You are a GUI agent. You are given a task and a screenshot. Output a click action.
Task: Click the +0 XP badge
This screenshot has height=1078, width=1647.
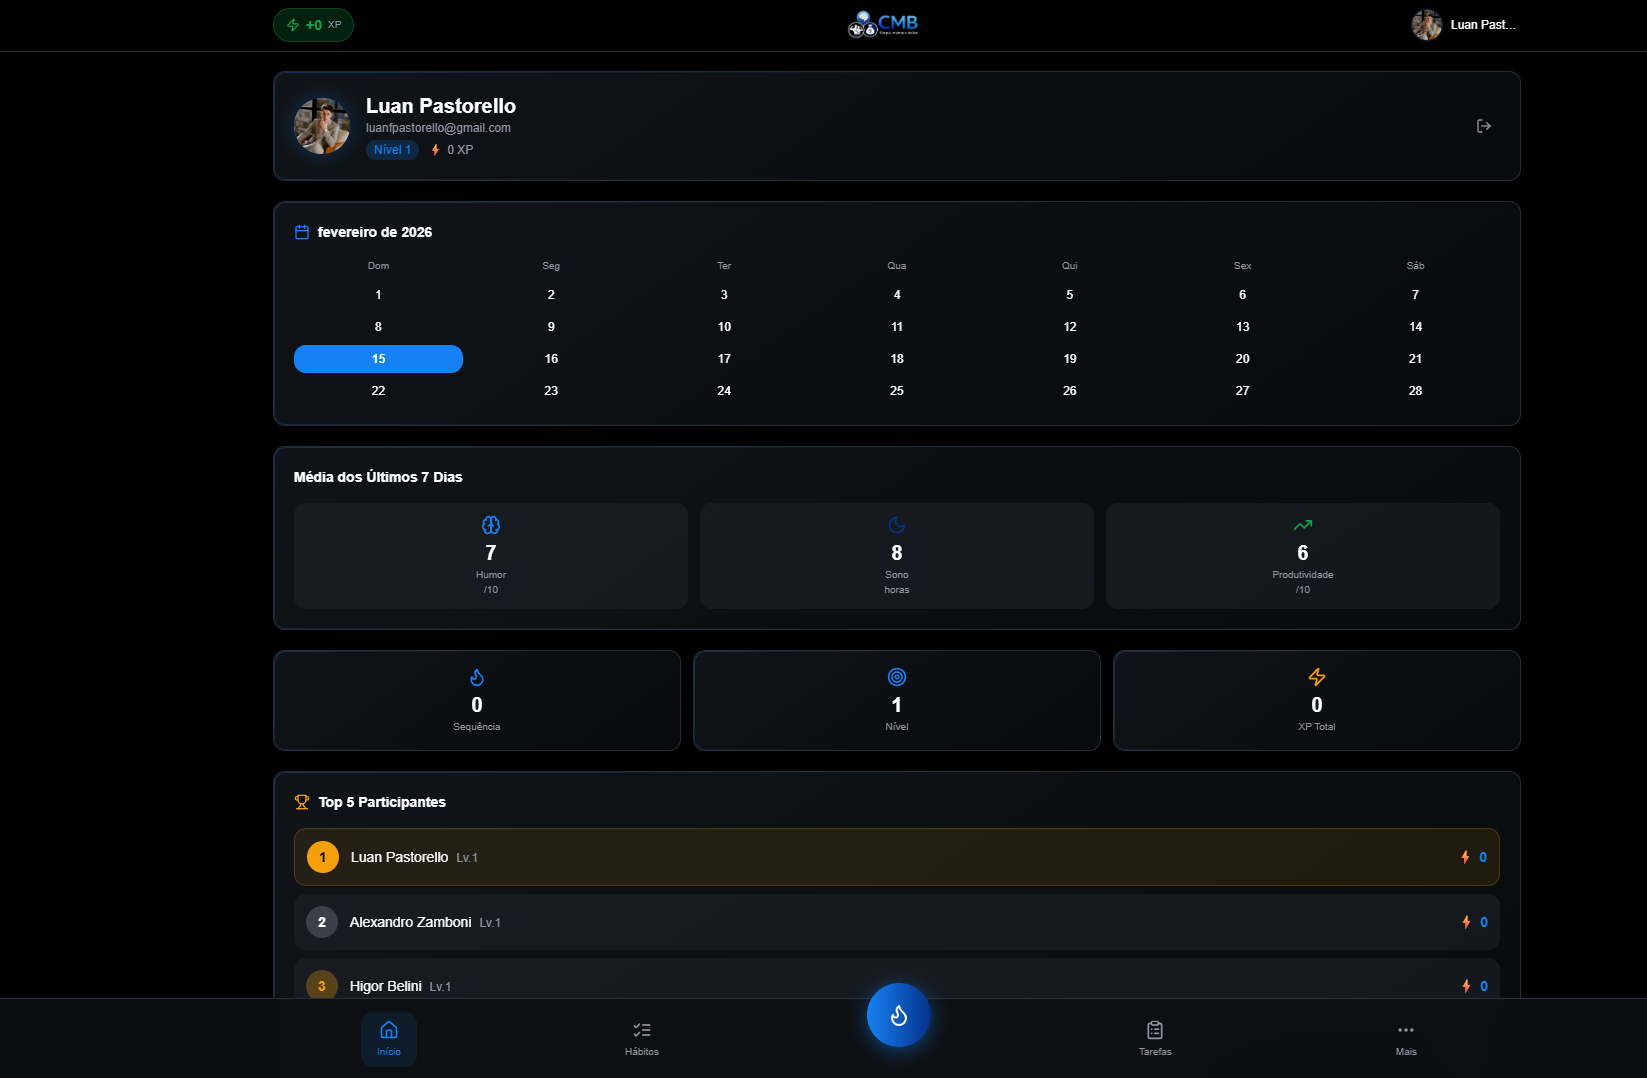click(313, 25)
